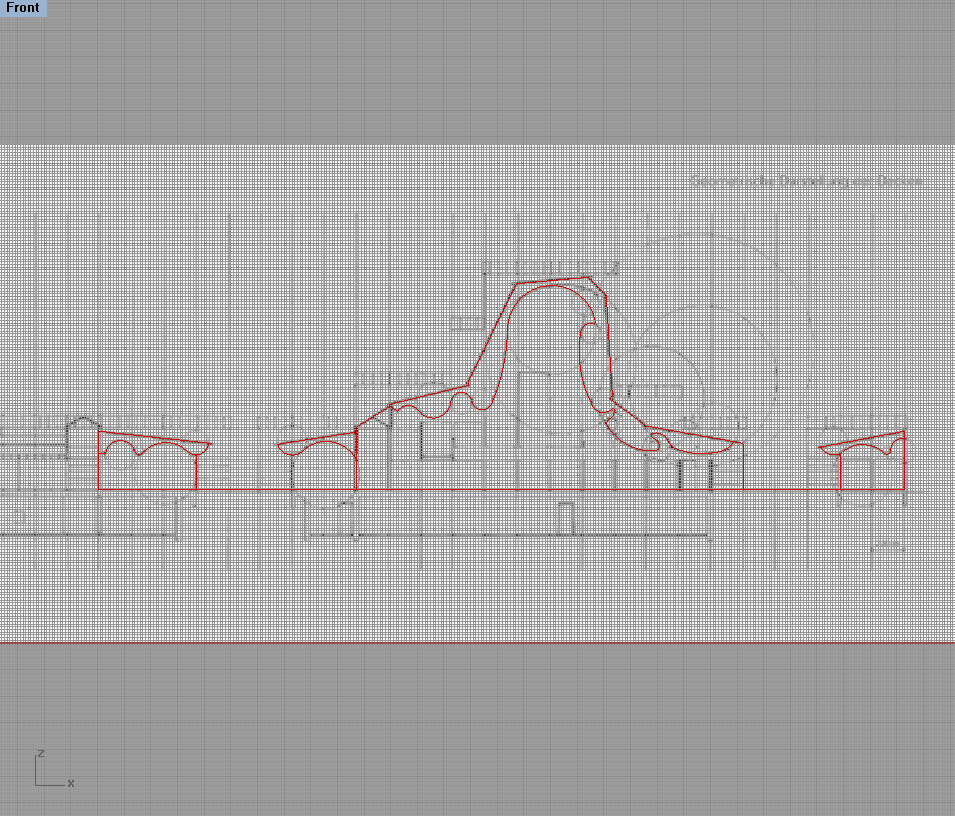Click the small faded text at lower right
This screenshot has height=816, width=955.
point(886,547)
